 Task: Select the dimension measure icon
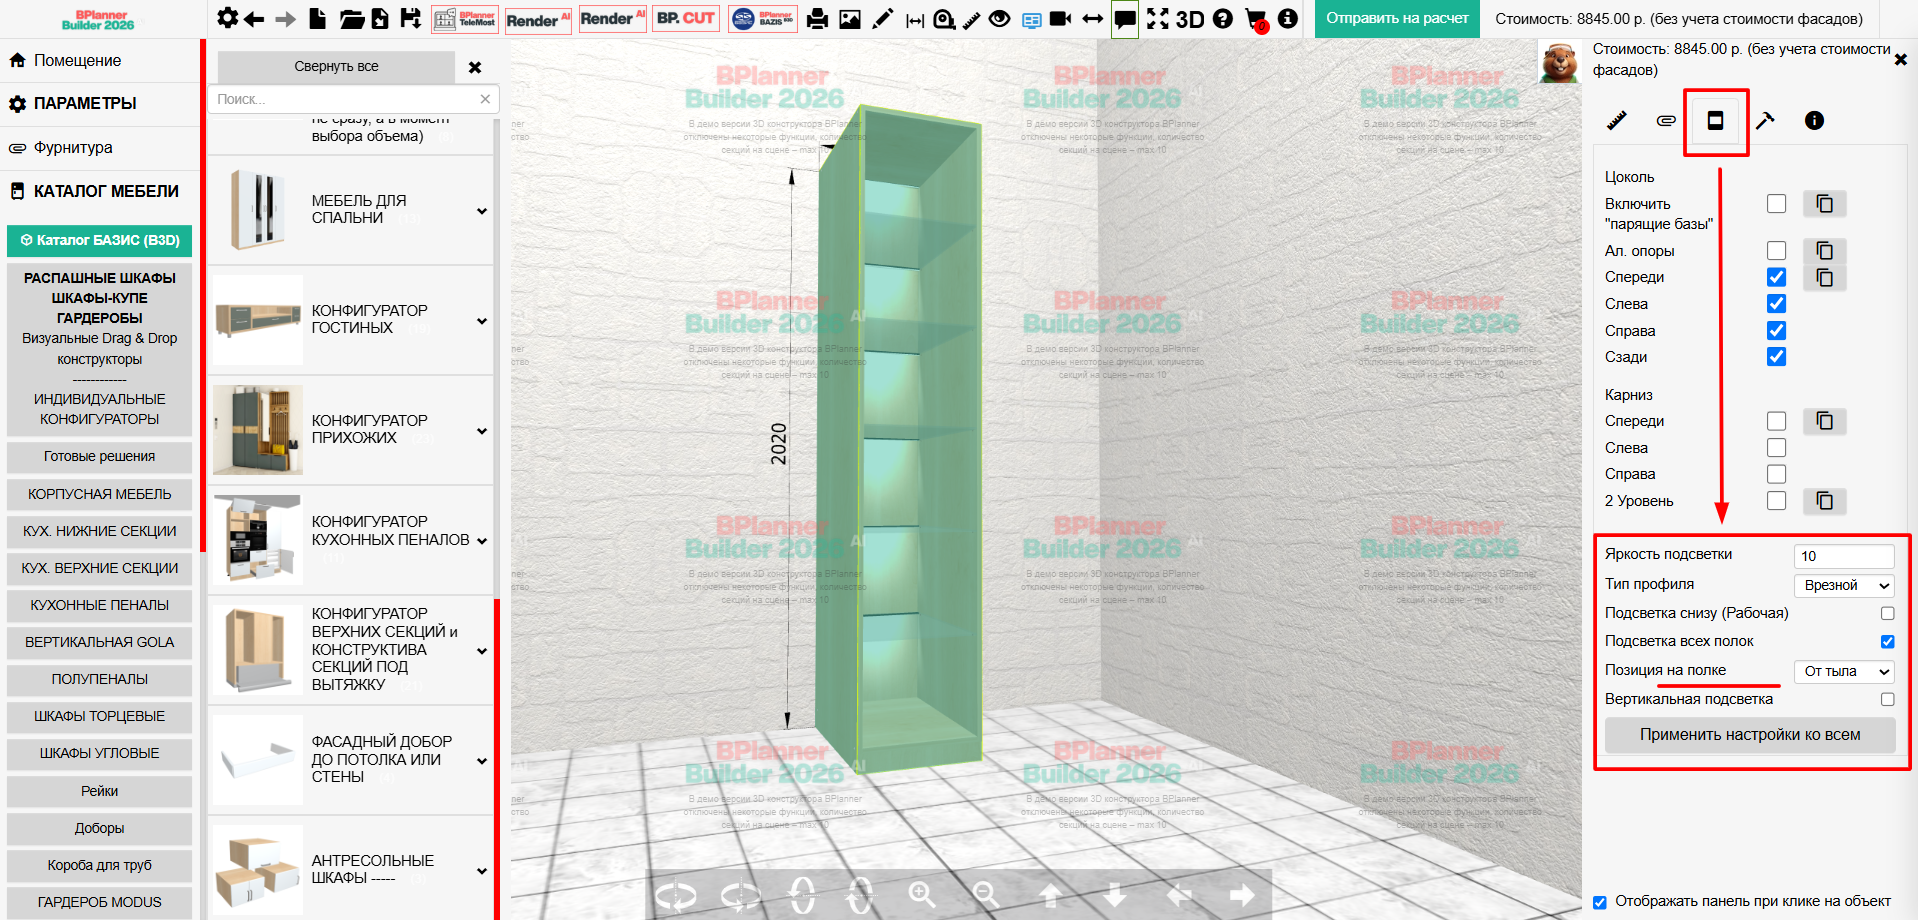pos(915,20)
